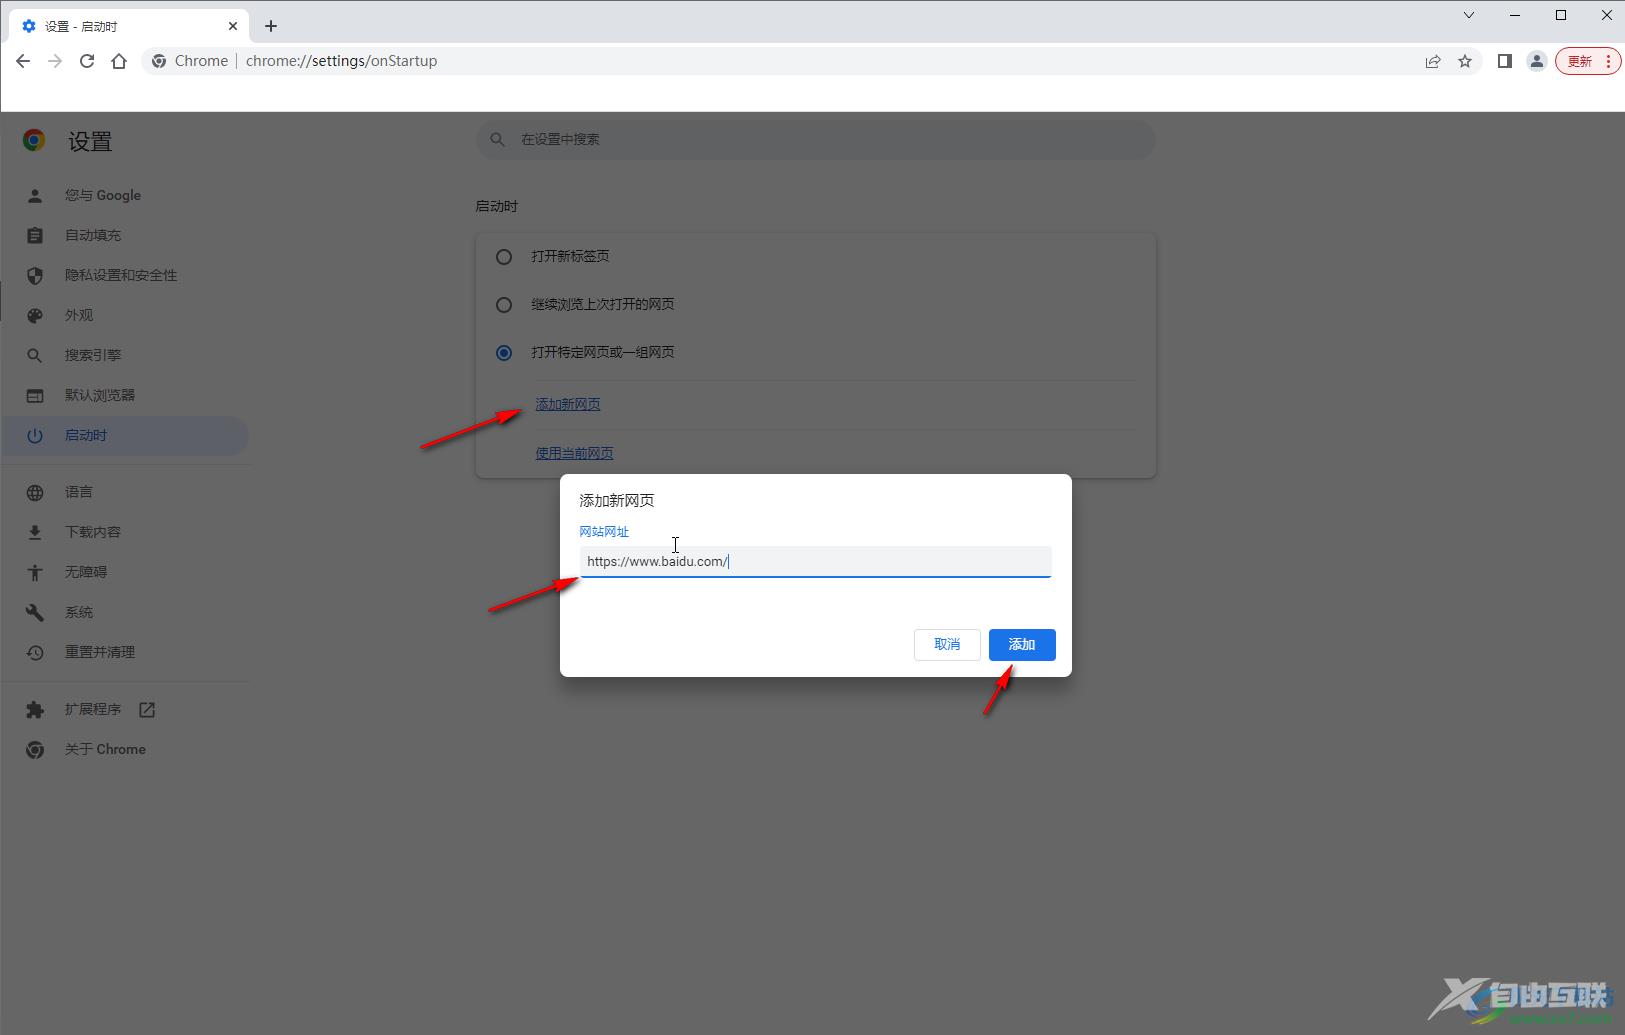The width and height of the screenshot is (1625, 1035).
Task: Click the blue 添加 button
Action: 1022,645
